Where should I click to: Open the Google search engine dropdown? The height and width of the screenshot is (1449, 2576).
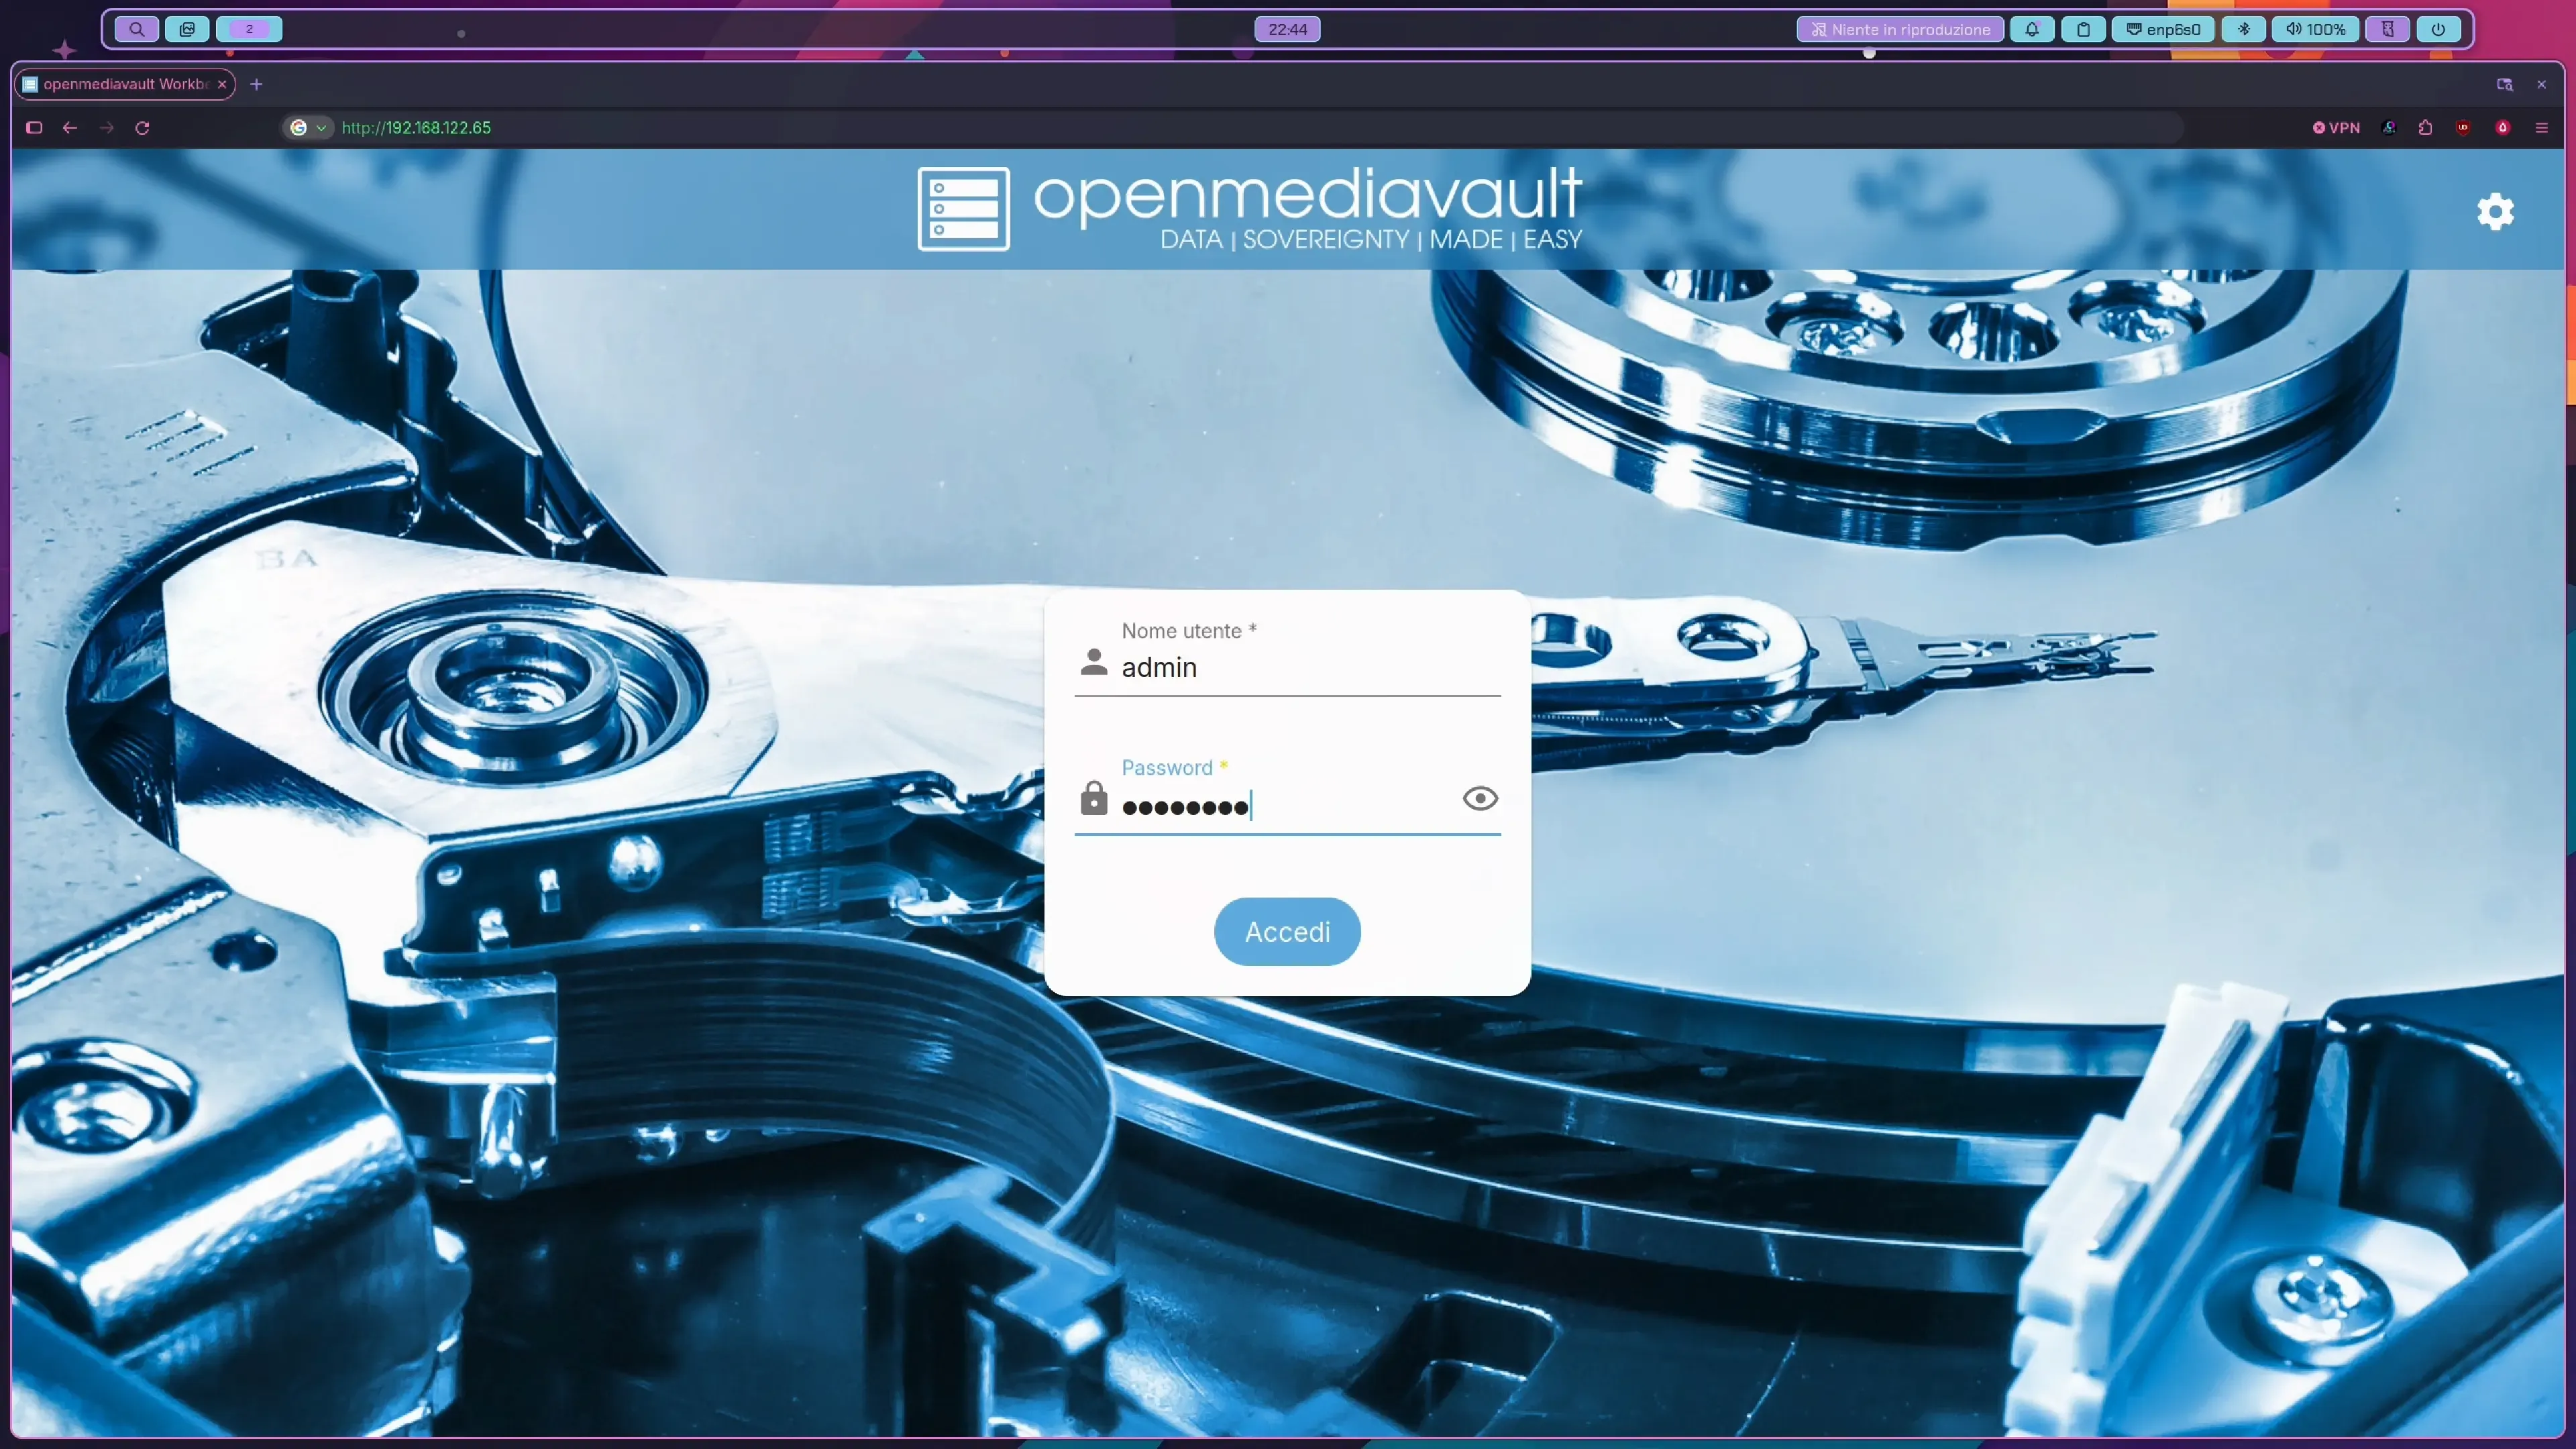coord(308,127)
